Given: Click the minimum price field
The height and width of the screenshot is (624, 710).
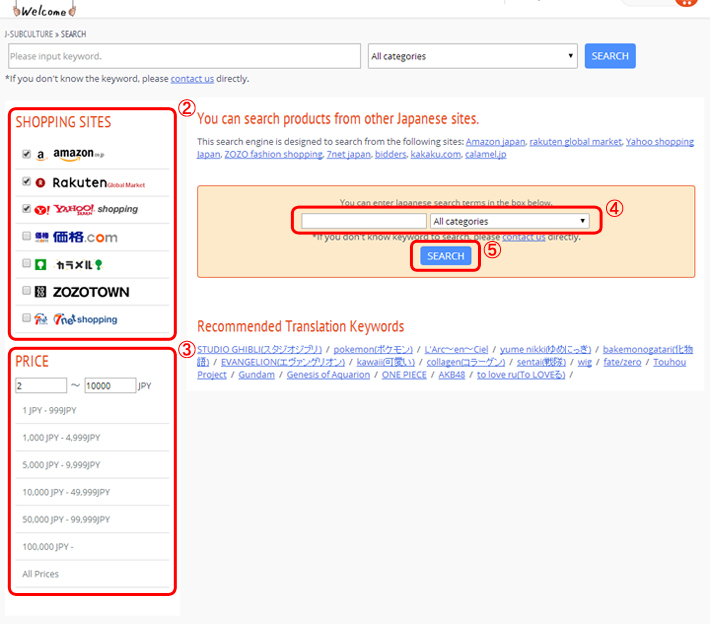Looking at the screenshot, I should point(41,386).
